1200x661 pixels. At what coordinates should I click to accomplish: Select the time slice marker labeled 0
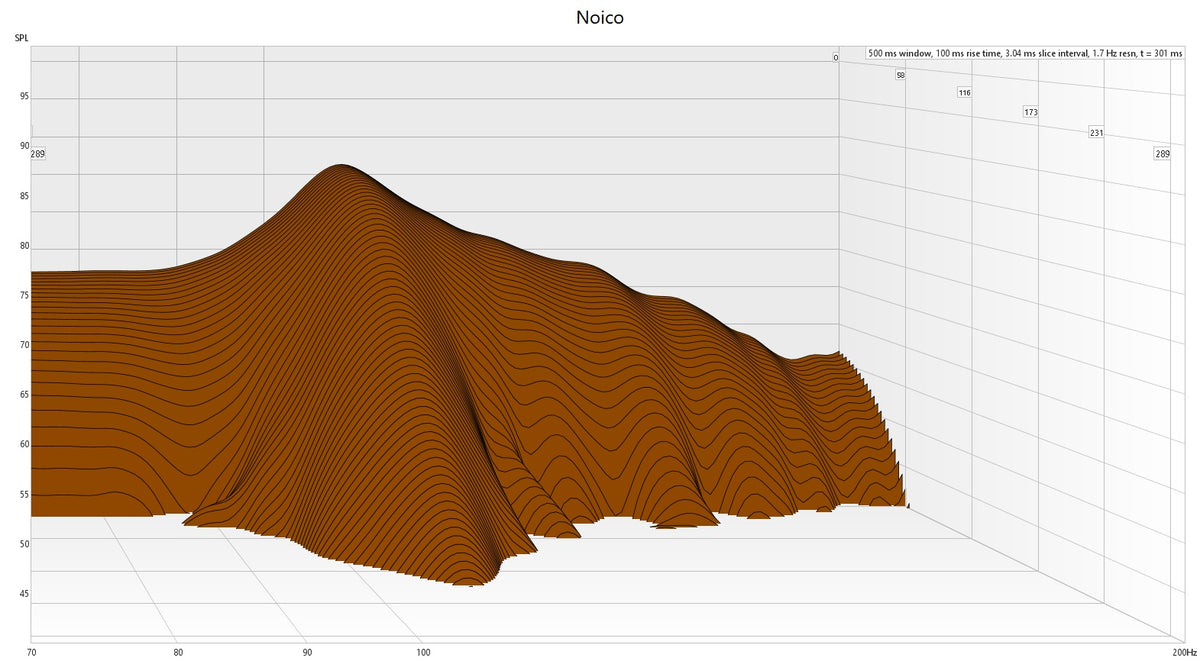[x=833, y=58]
